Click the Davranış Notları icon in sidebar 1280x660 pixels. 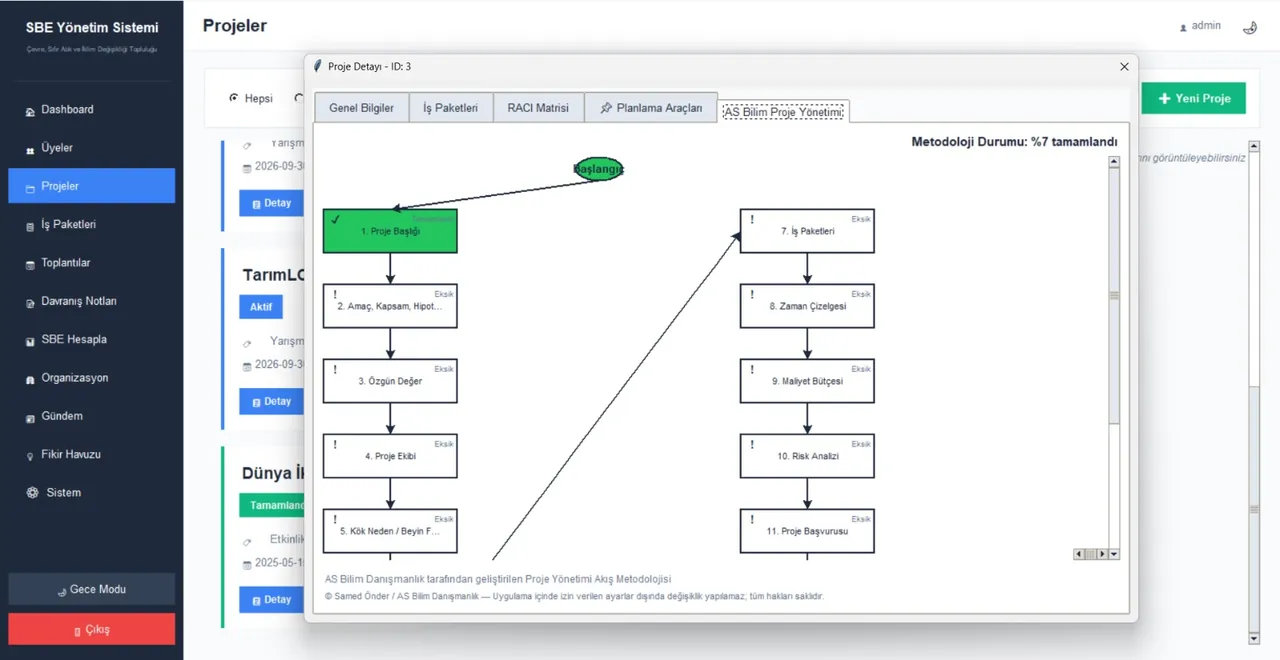point(30,302)
